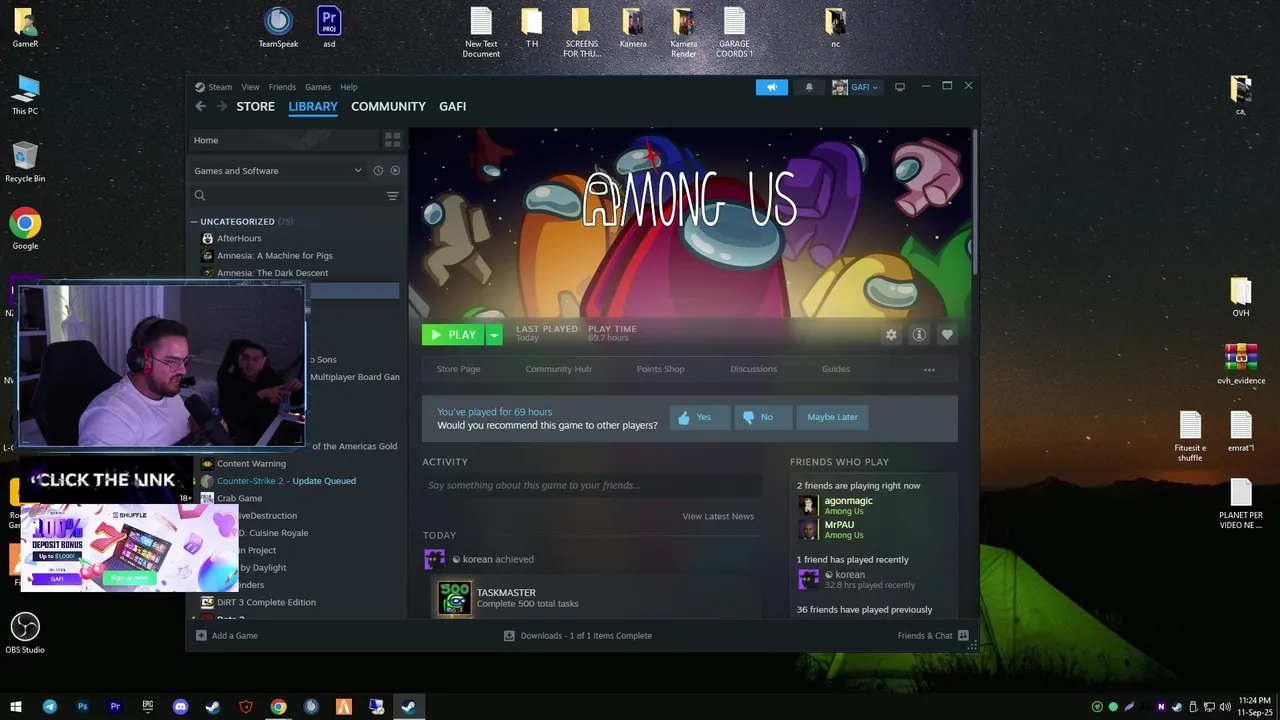The width and height of the screenshot is (1280, 720).
Task: Open the Friends & Chat grid icon
Action: [963, 636]
